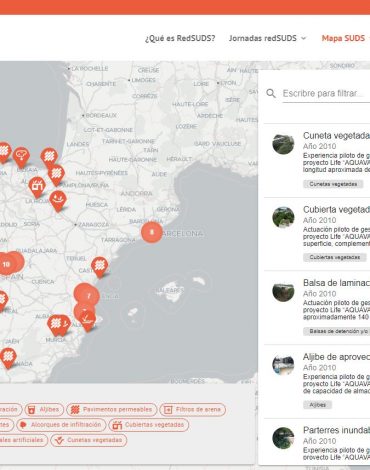The image size is (370, 470).
Task: Click the 'Cunetas vegetadas' tag in first entry
Action: click(x=333, y=184)
